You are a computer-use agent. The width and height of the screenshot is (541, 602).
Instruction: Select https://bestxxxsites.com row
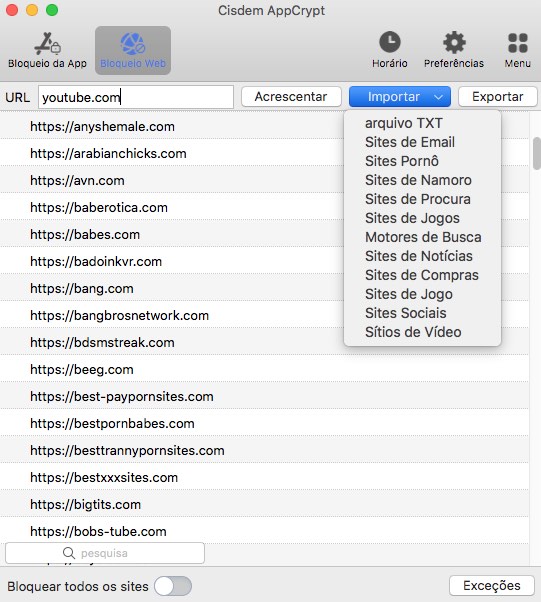(264, 477)
